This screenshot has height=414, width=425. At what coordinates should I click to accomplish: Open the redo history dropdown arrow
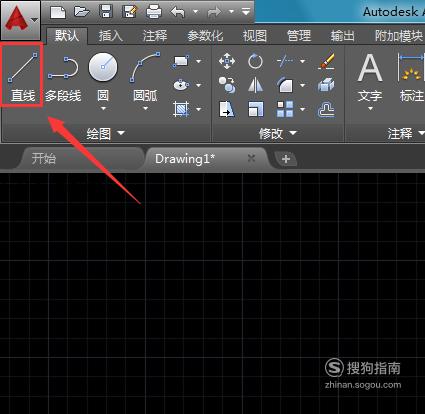click(x=231, y=12)
